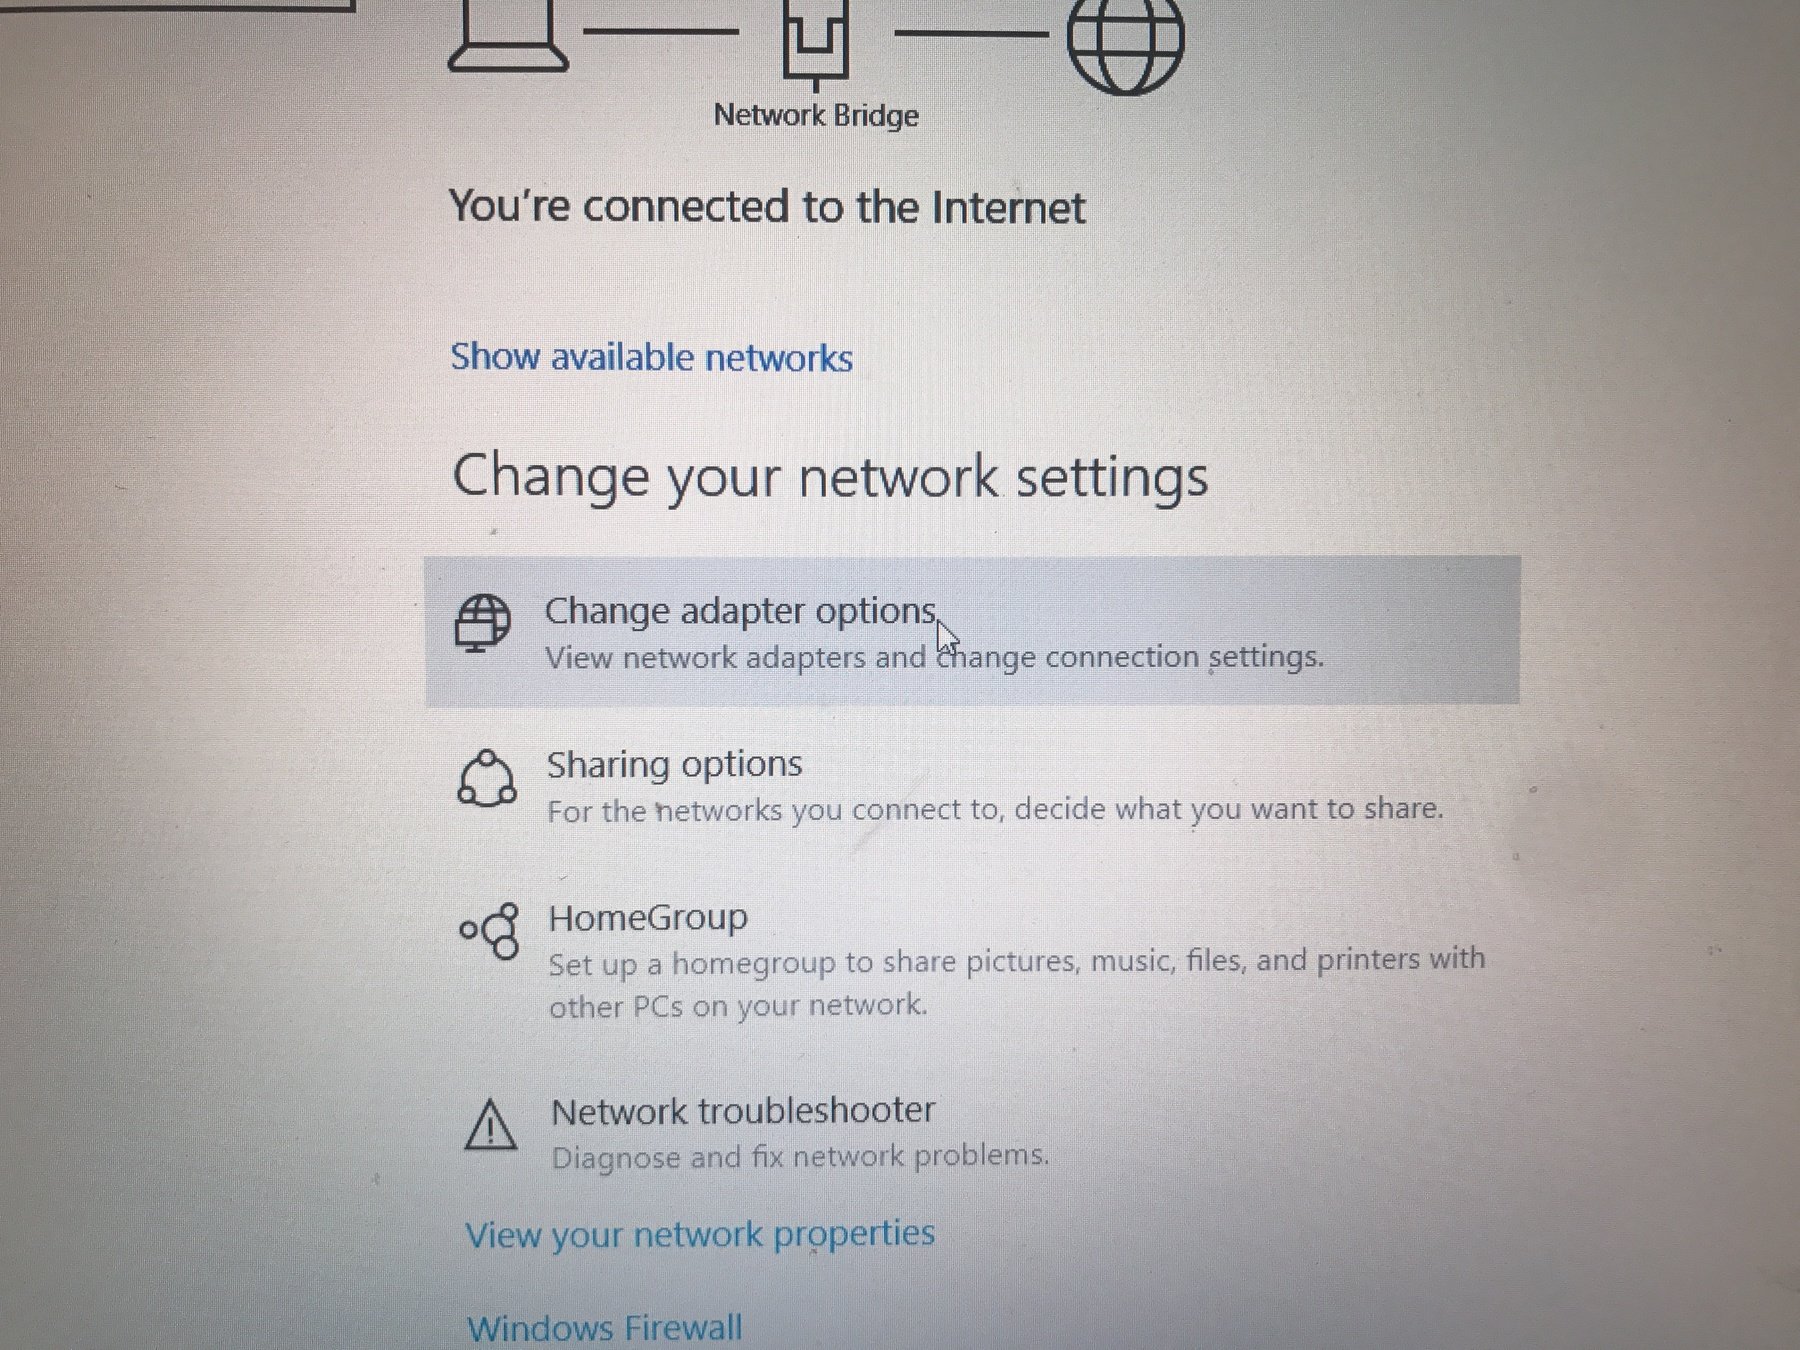Click the Network troubleshooter warning triangle icon
The height and width of the screenshot is (1350, 1800).
491,1125
